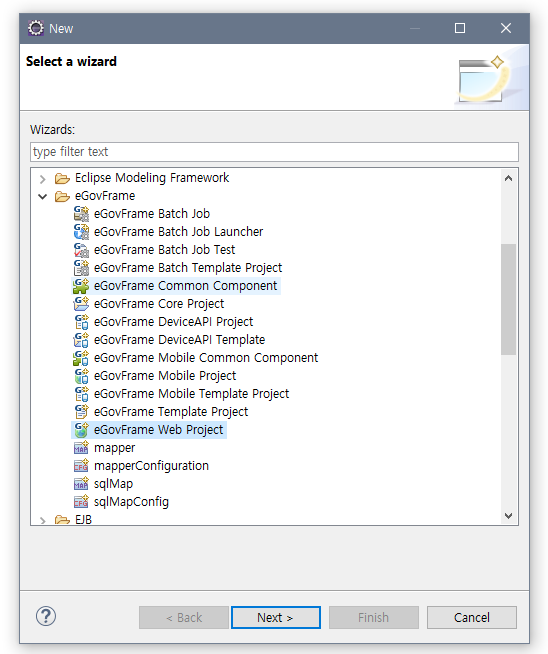Click the type filter text field
Viewport: 548px width, 654px height.
pos(274,151)
